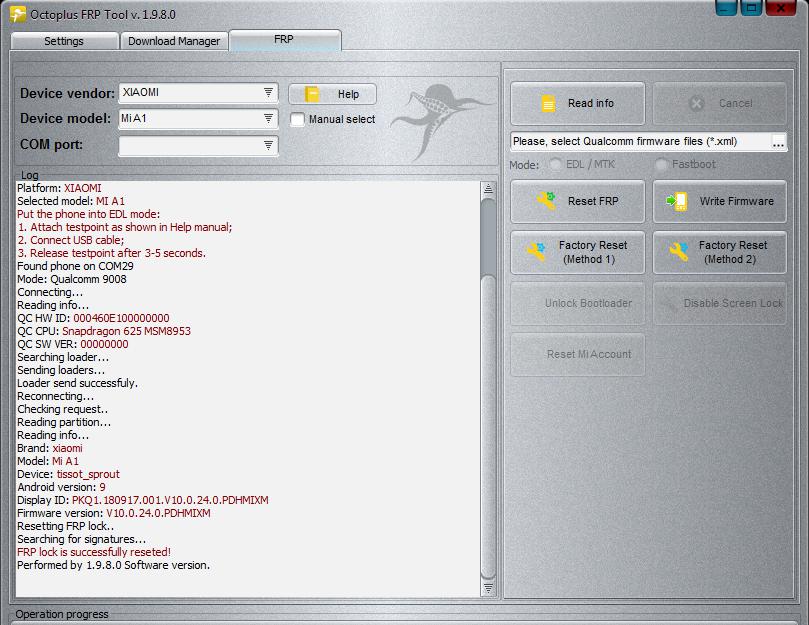Click 'Reading partition...' log line
The width and height of the screenshot is (809, 625).
pyautogui.click(x=64, y=422)
